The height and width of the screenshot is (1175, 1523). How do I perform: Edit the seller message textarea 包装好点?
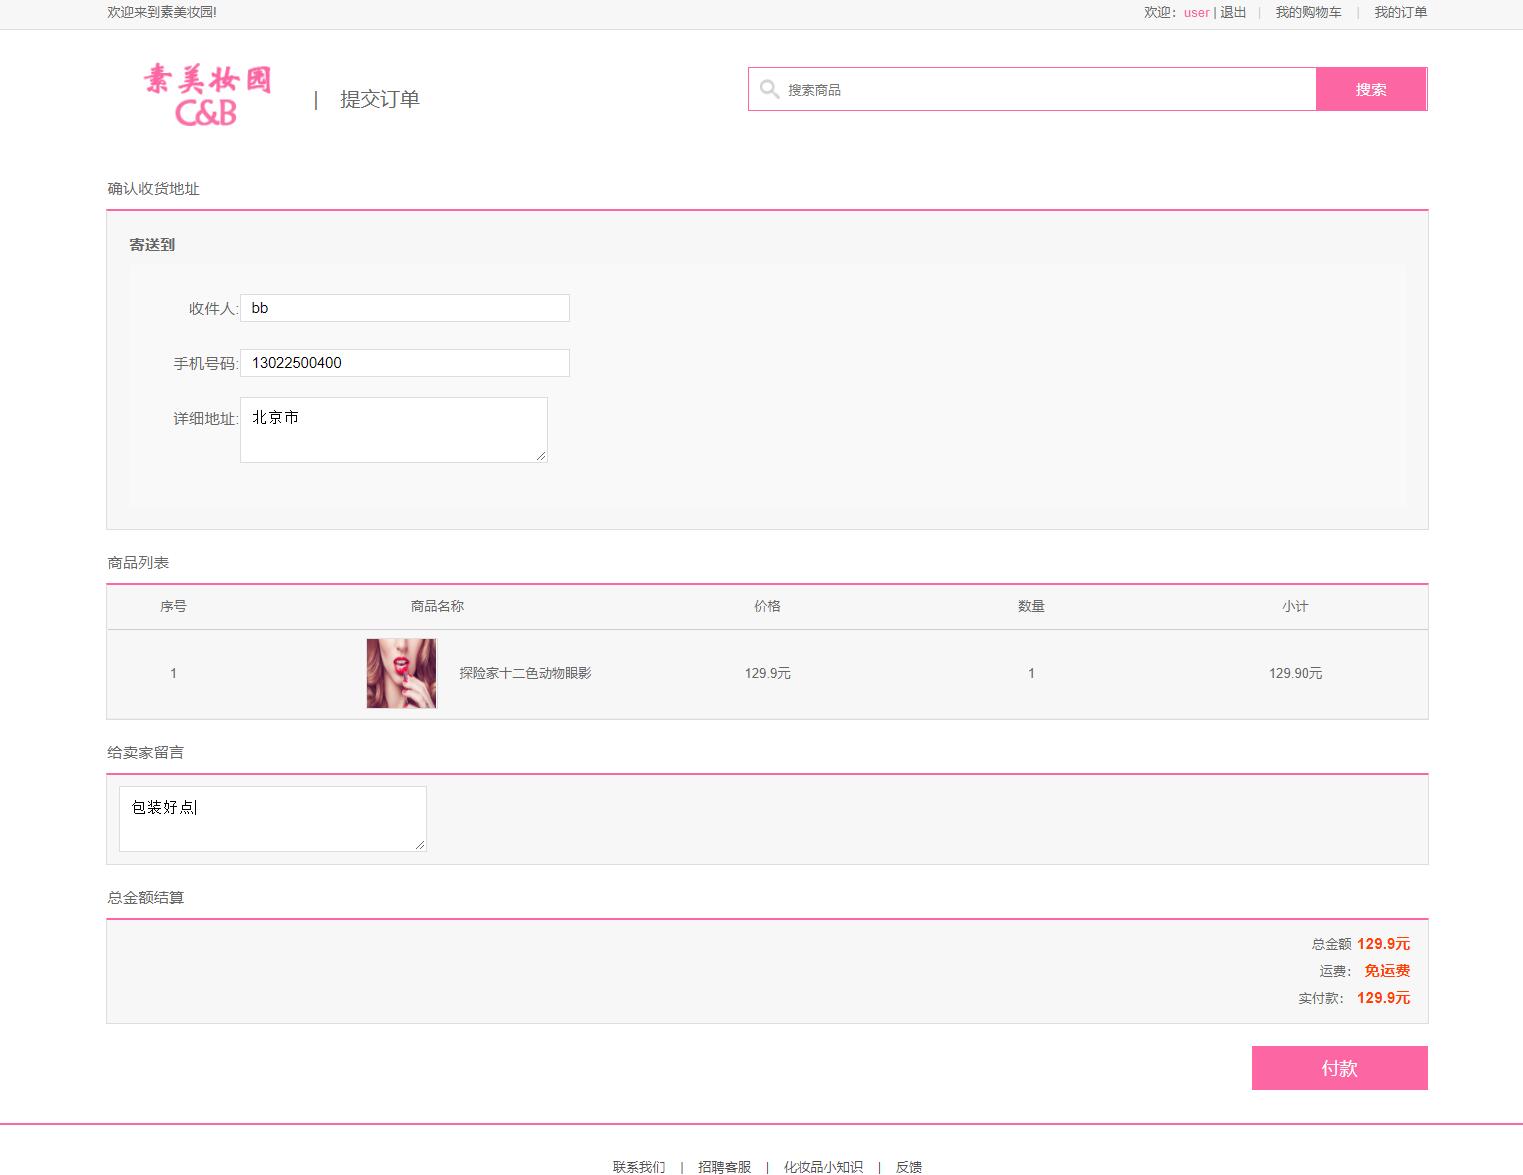[273, 819]
